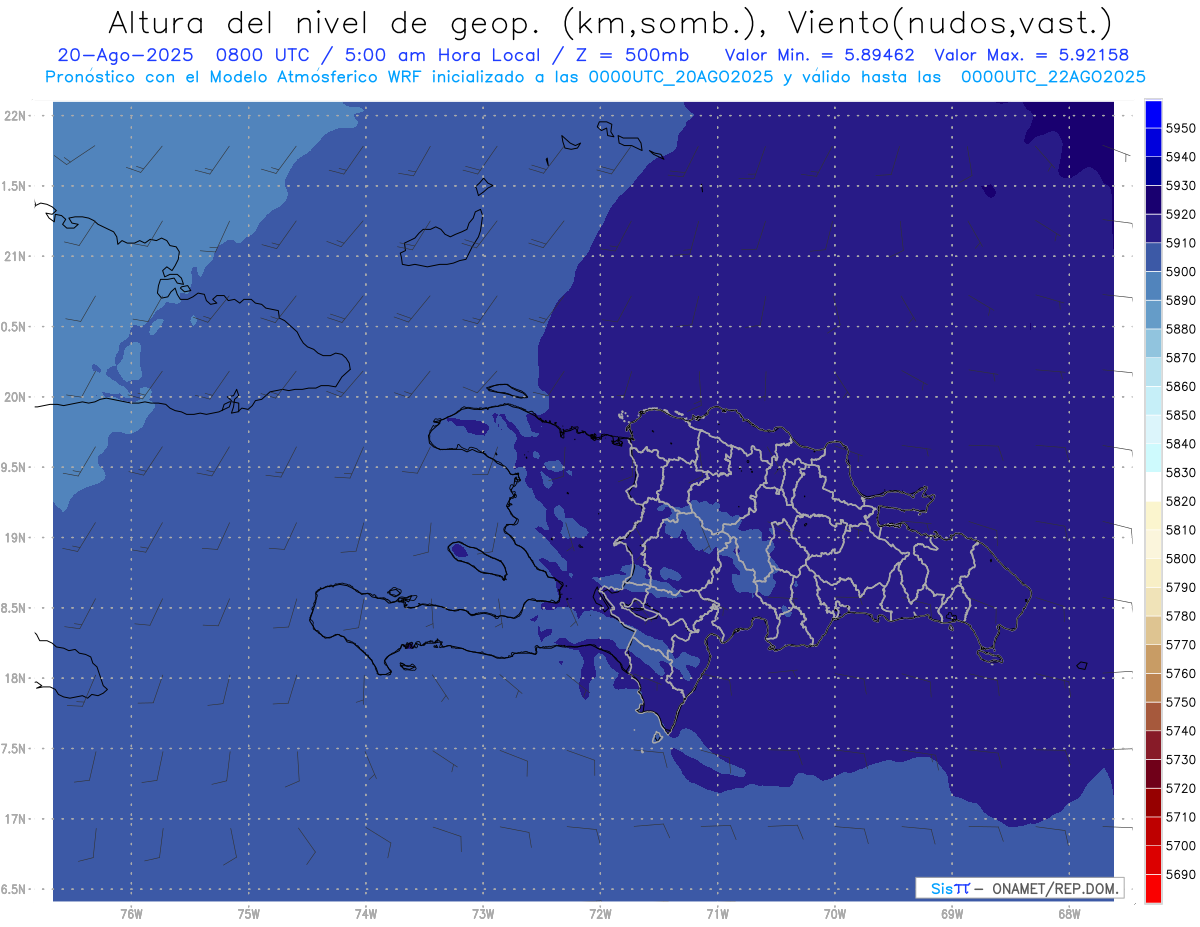This screenshot has width=1200, height=927.
Task: Click the '69W' longitude label
Action: click(952, 913)
